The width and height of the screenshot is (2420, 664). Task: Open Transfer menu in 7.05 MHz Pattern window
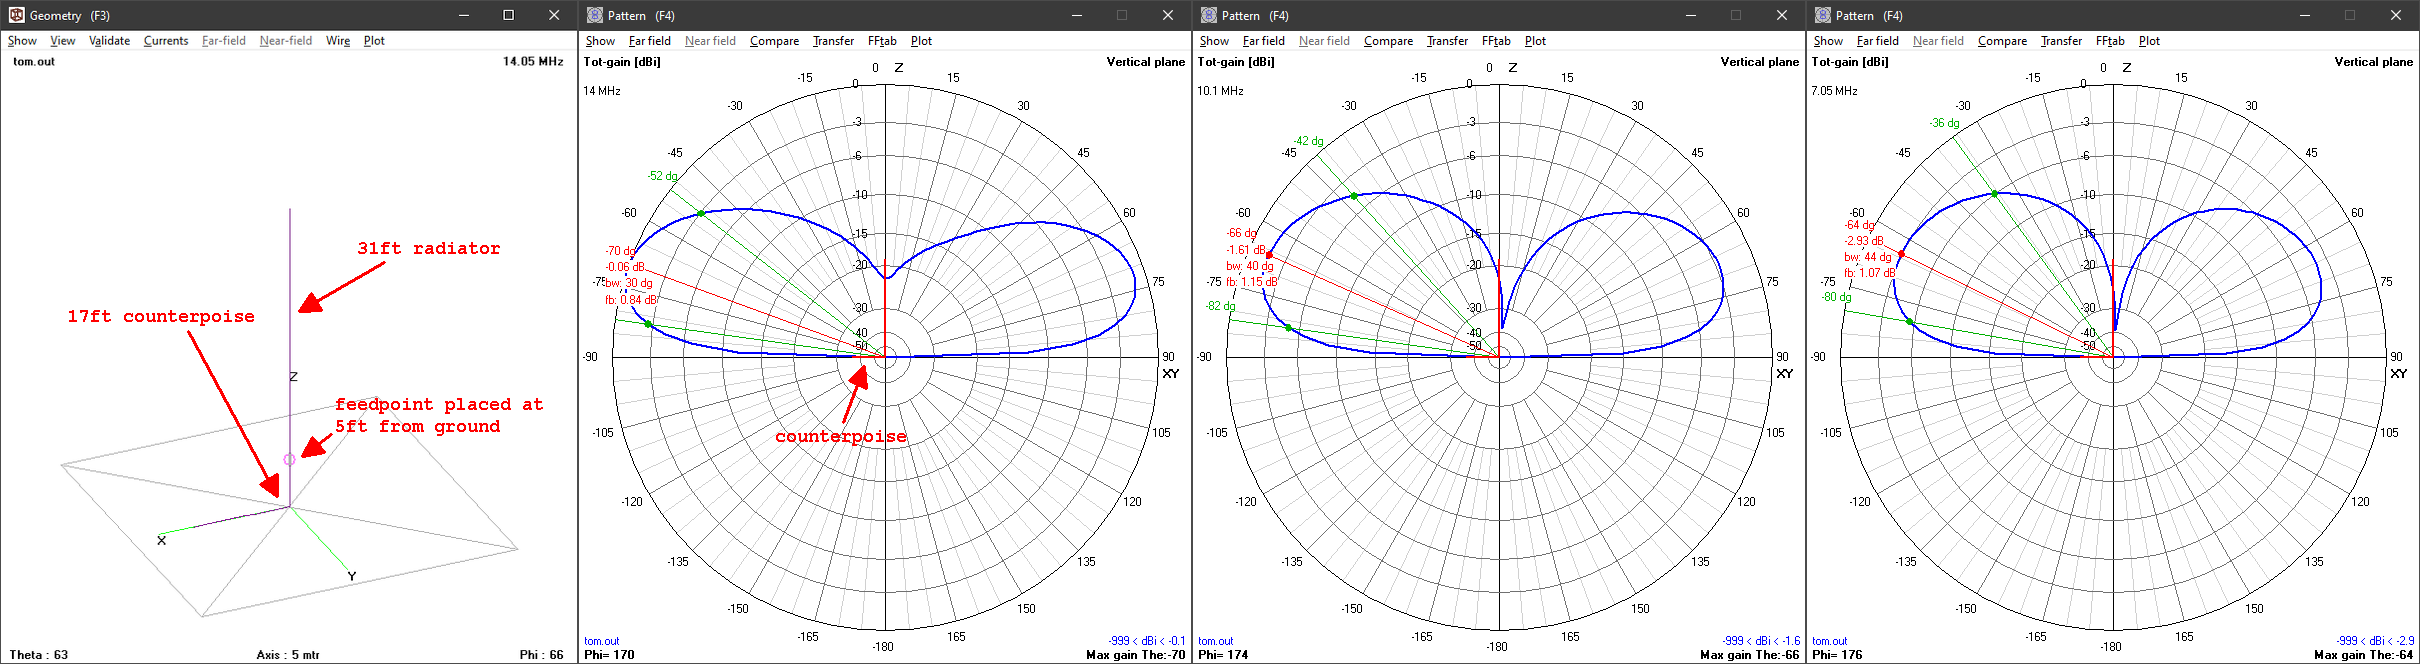[x=2061, y=41]
